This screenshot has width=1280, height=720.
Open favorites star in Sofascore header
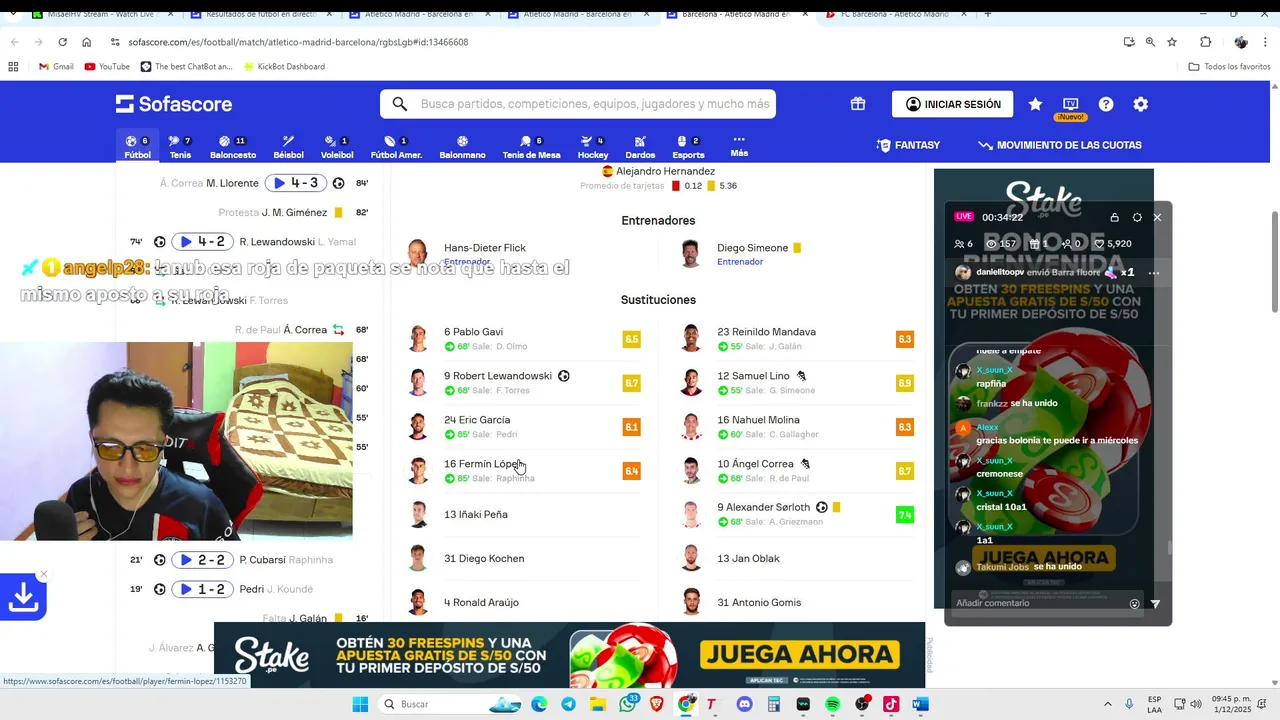(x=1035, y=104)
